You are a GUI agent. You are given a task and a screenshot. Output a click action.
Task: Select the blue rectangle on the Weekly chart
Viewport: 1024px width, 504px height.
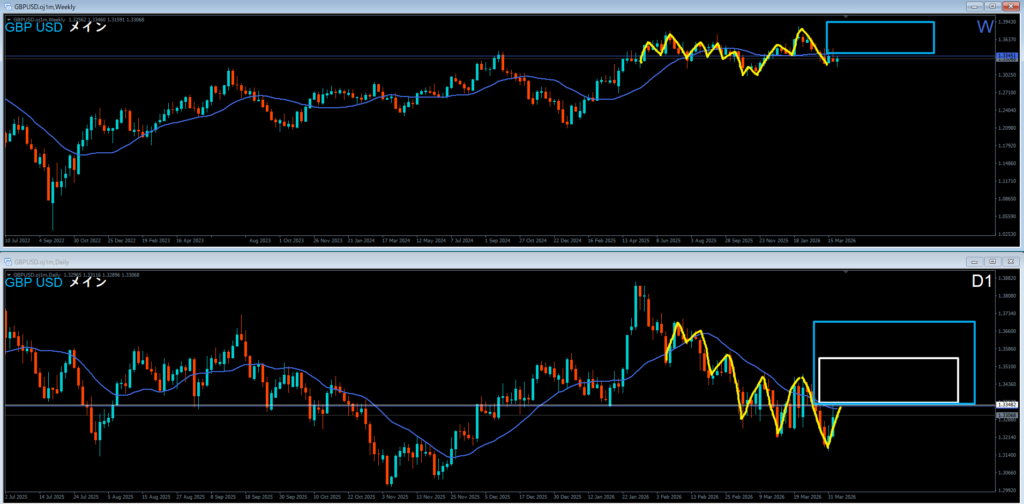[x=880, y=22]
